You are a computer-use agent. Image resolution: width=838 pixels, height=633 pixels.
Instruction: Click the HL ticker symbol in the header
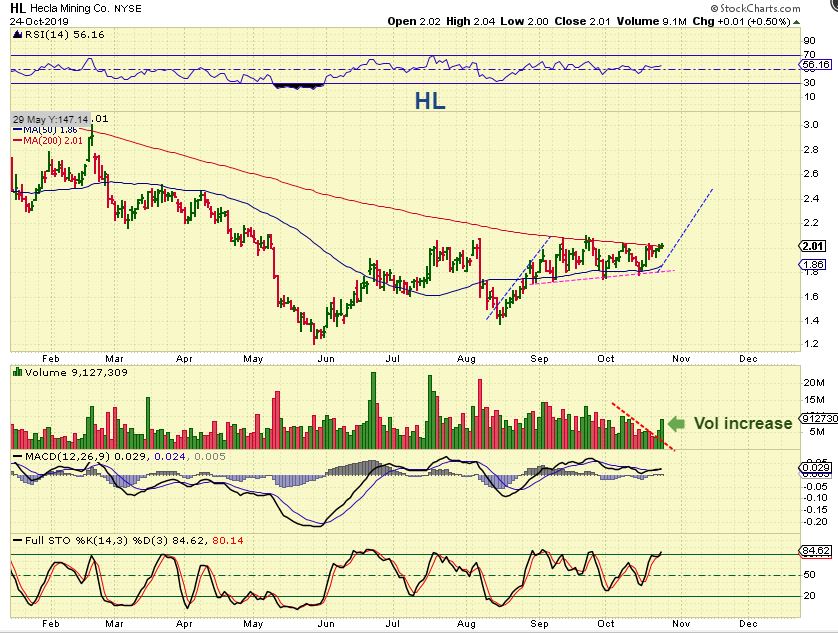click(x=18, y=8)
